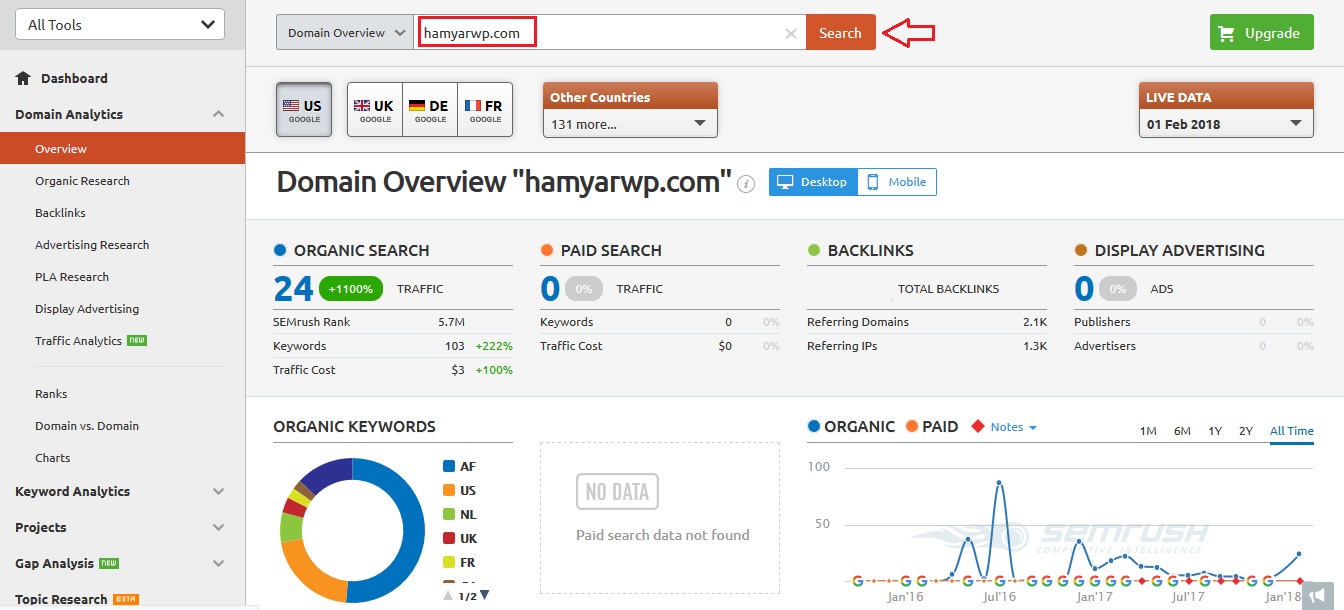
Task: Select UK Google database
Action: click(375, 110)
